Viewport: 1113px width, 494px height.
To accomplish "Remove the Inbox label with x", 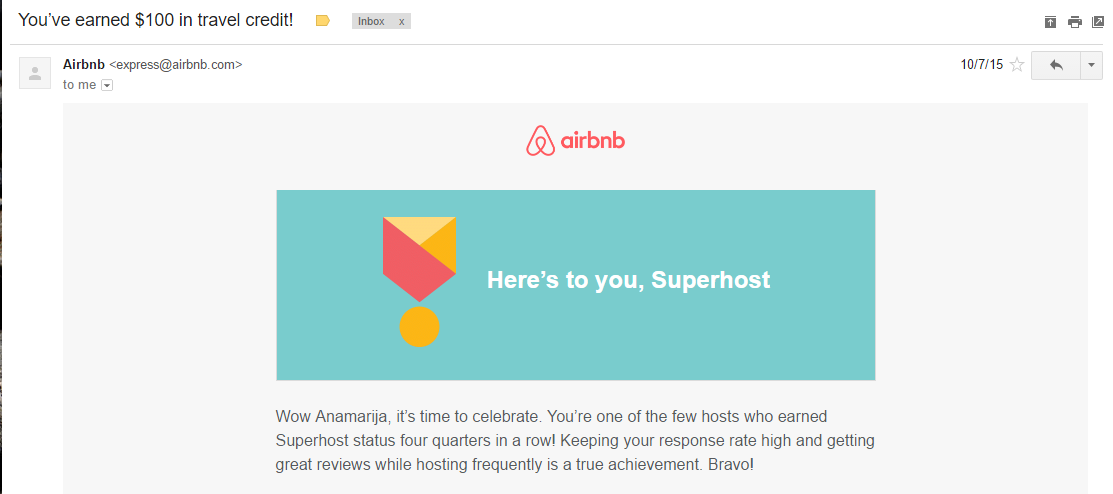I will [x=401, y=21].
